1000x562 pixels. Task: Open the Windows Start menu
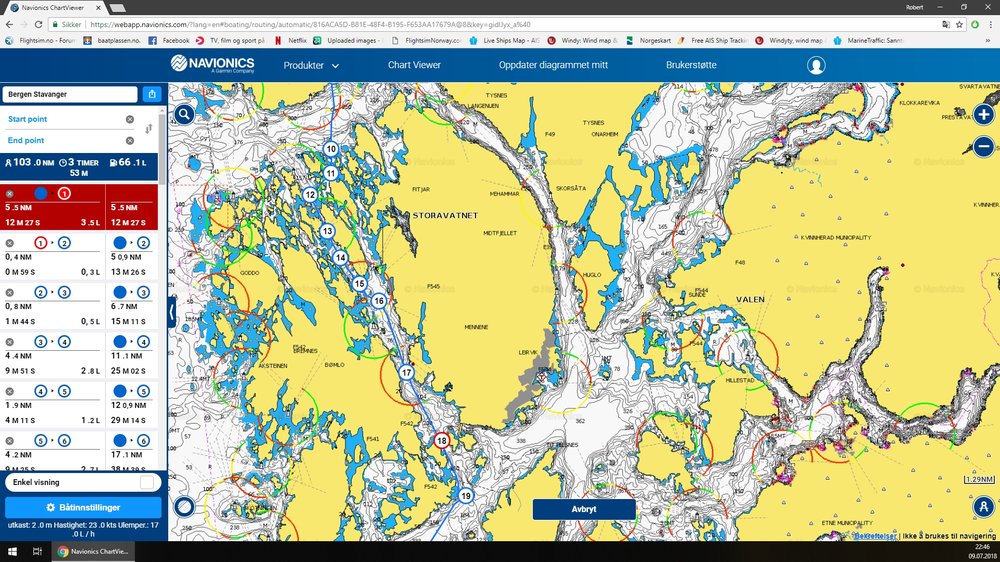pyautogui.click(x=12, y=551)
